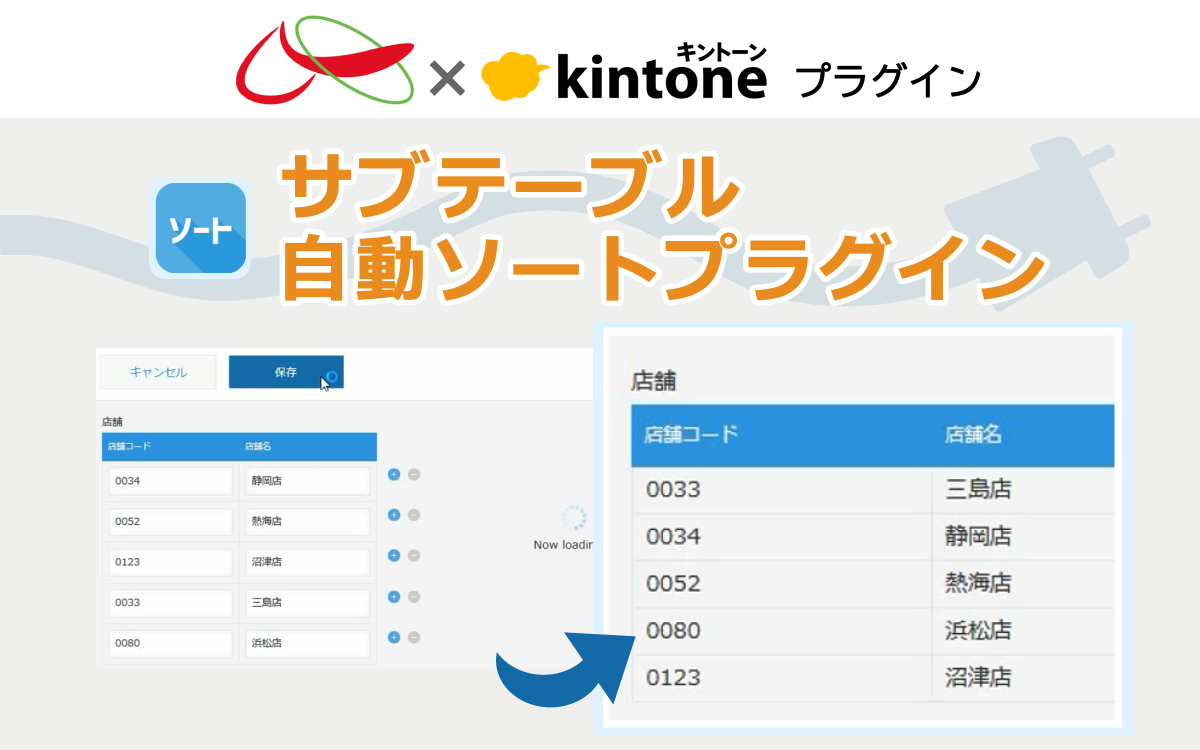Add a row after the 静岡店 row
The width and height of the screenshot is (1200, 750).
click(394, 474)
